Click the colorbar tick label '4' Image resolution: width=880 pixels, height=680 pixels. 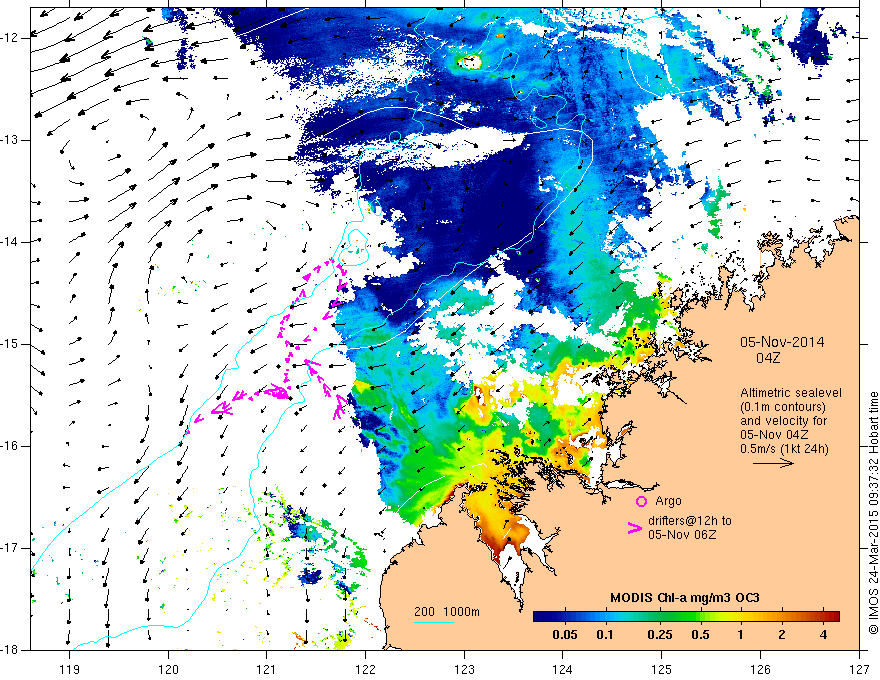(x=823, y=635)
